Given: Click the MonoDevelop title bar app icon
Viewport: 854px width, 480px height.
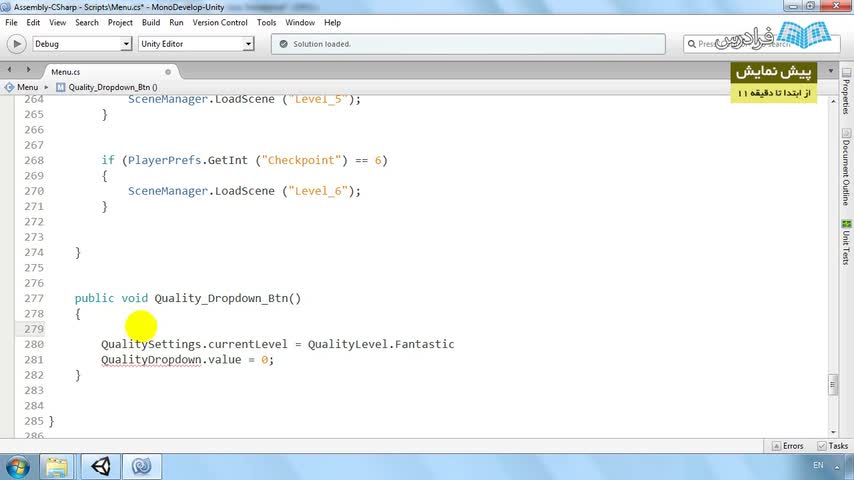Looking at the screenshot, I should pos(6,7).
